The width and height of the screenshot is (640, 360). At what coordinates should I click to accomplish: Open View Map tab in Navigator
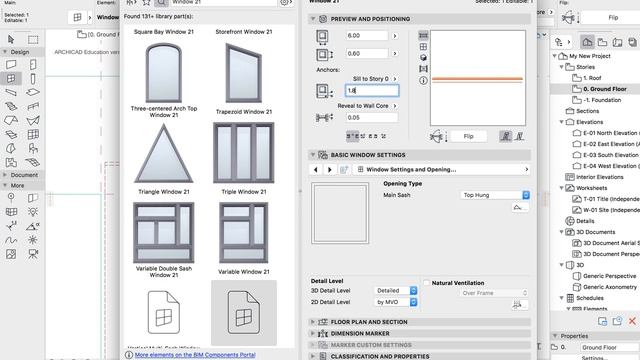point(602,42)
